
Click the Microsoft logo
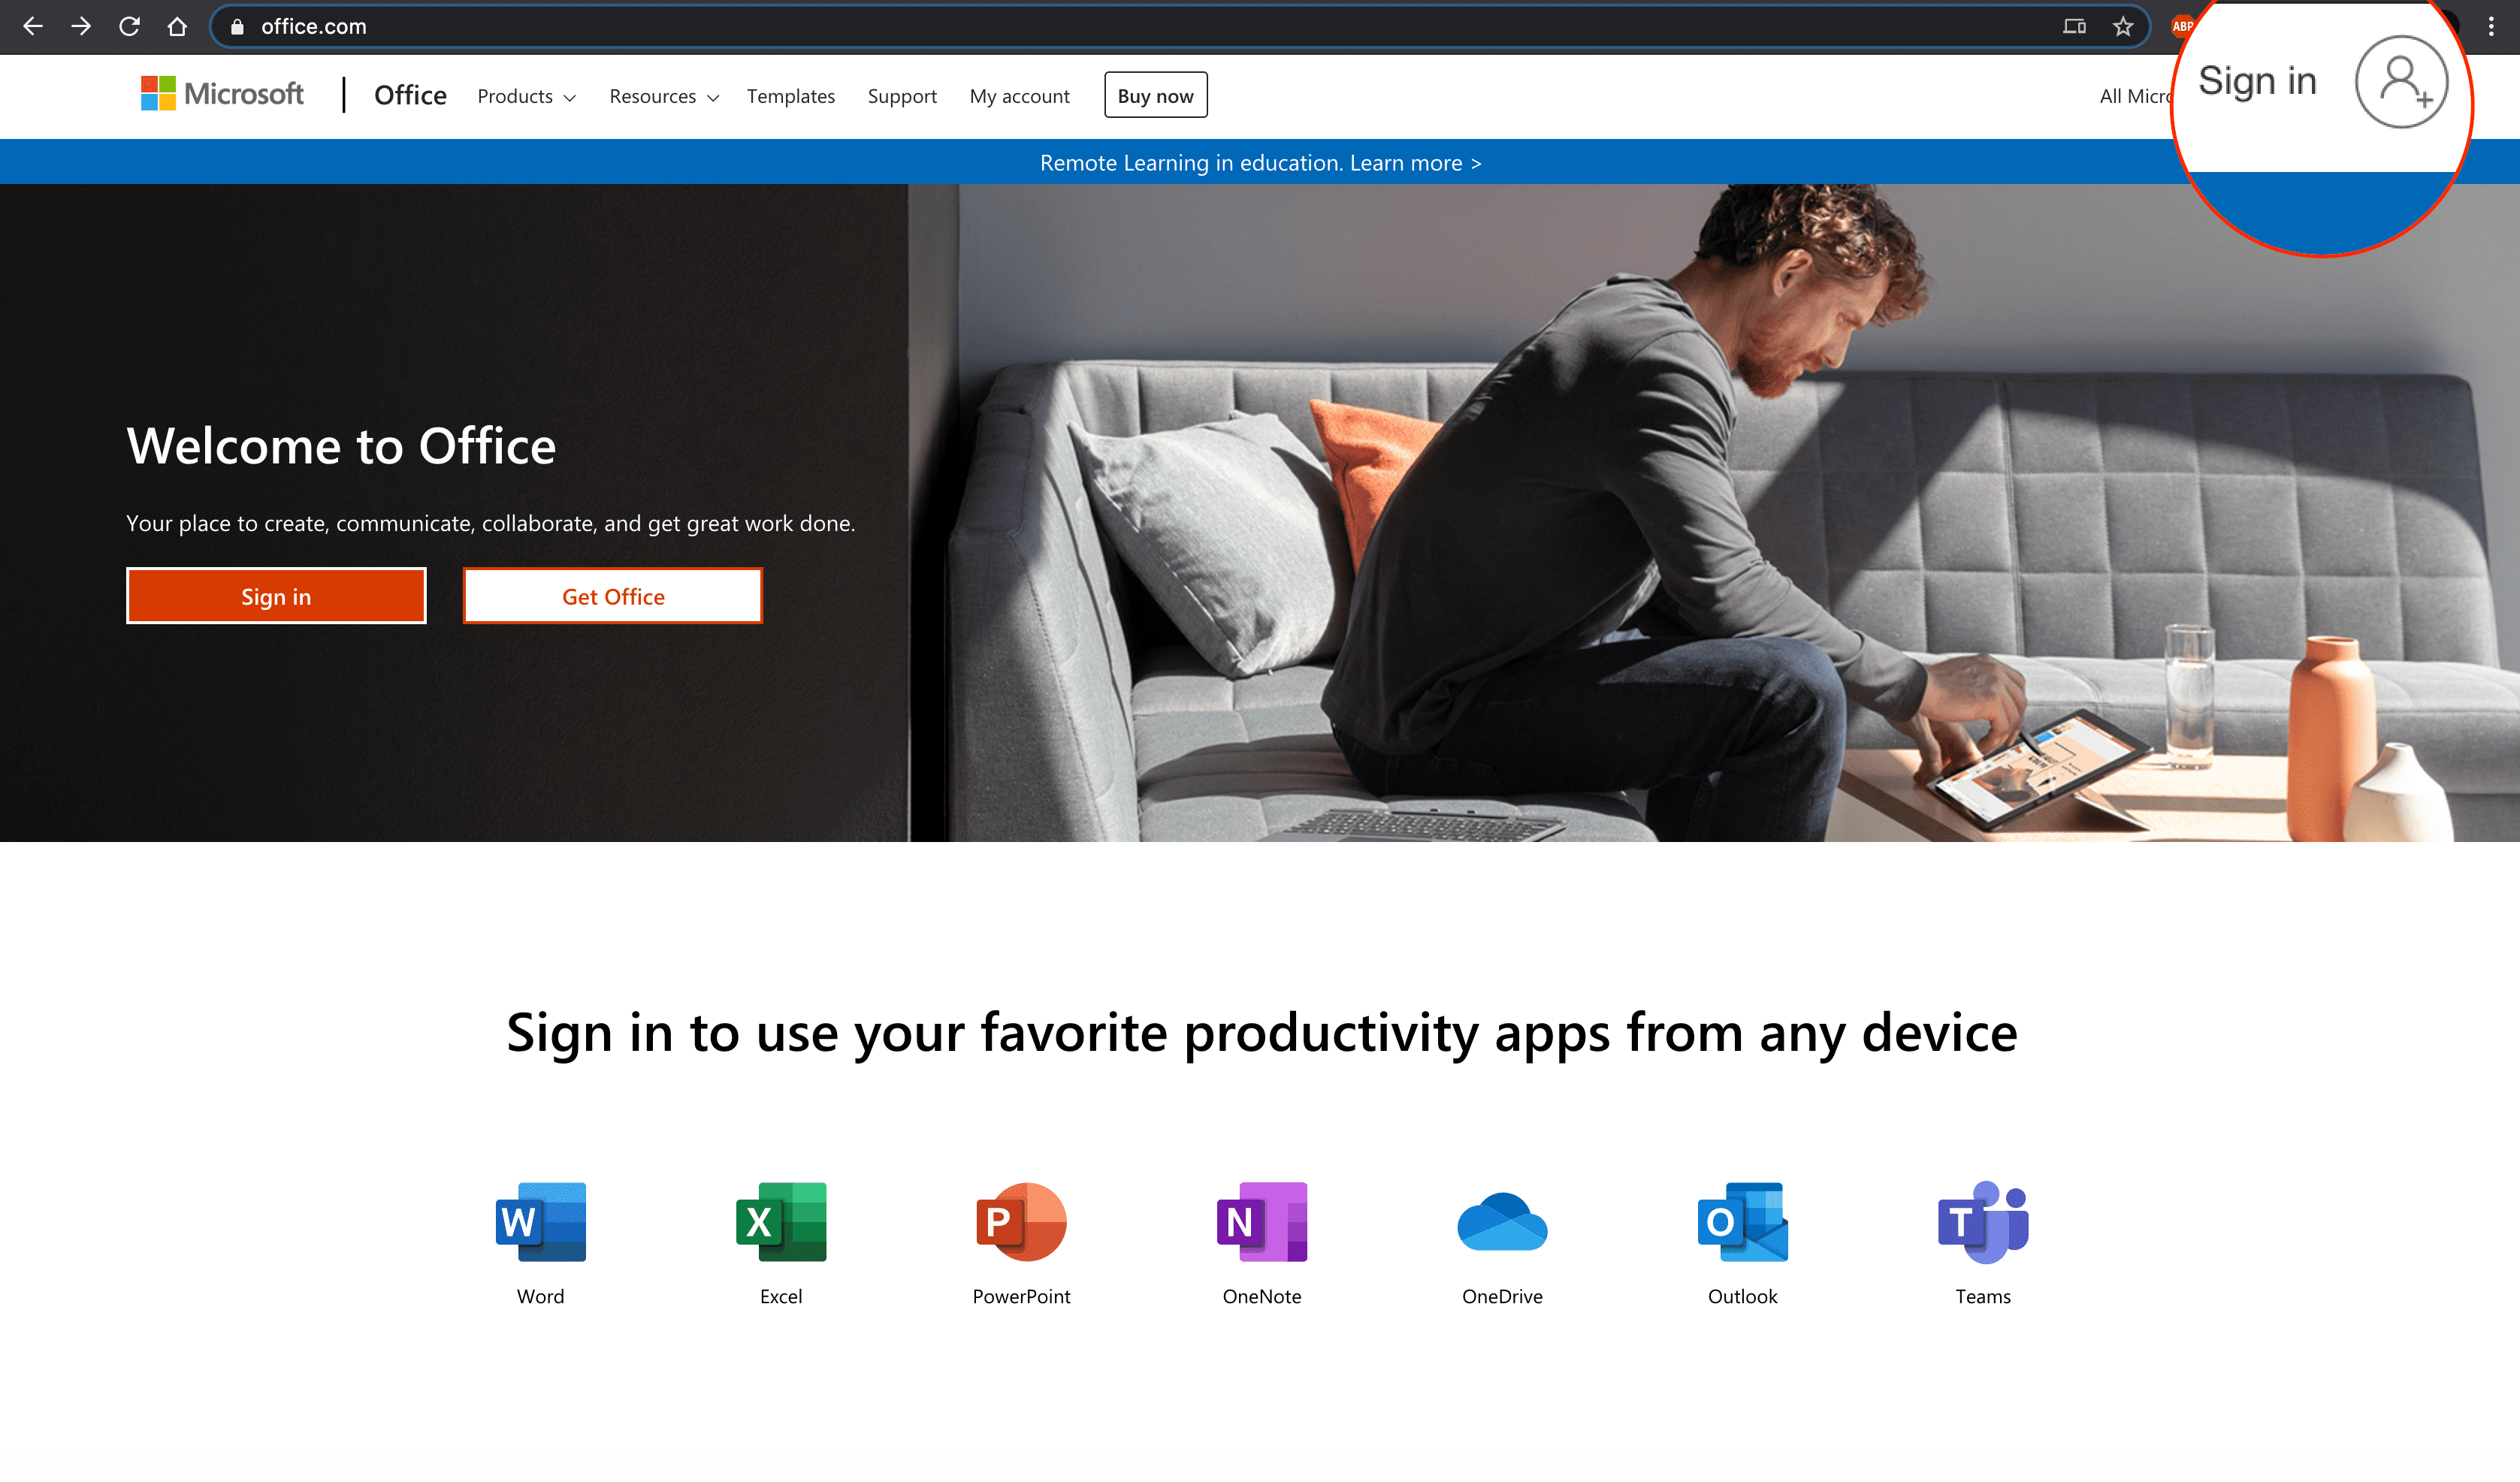[222, 94]
